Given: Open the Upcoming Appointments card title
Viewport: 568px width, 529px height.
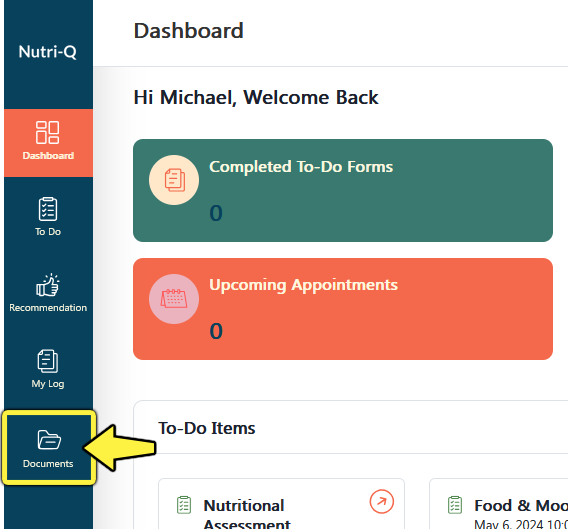Looking at the screenshot, I should (x=304, y=285).
